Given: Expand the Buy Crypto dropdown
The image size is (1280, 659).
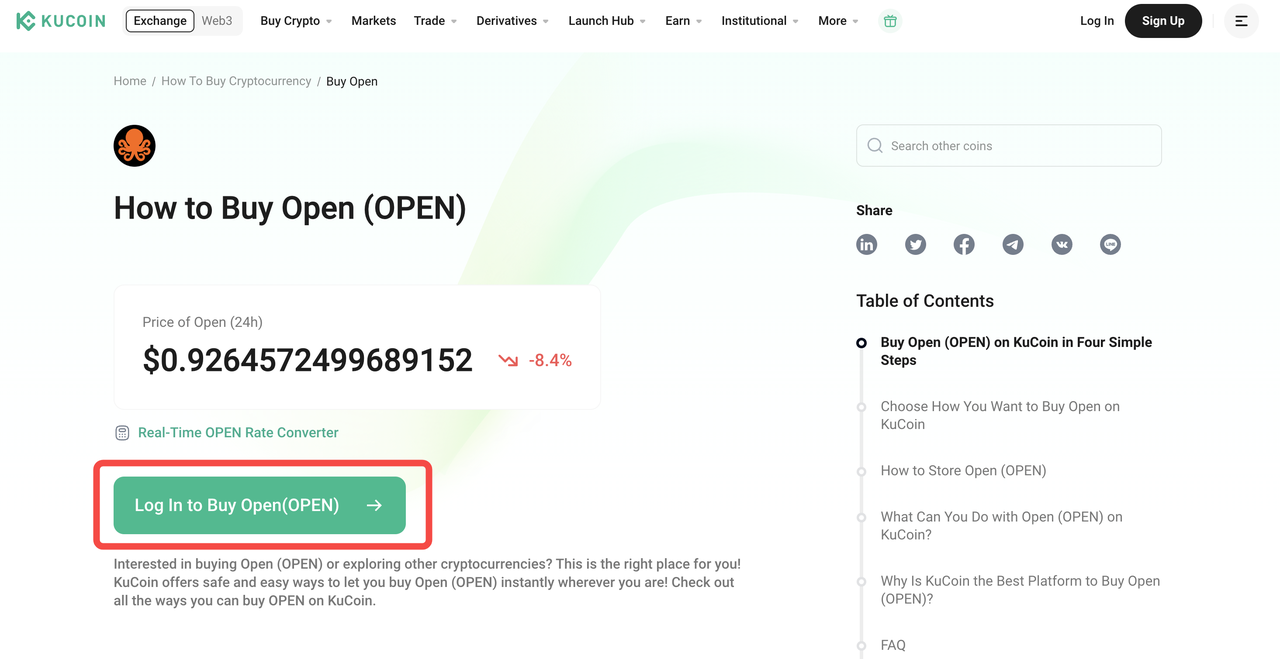Looking at the screenshot, I should click(296, 21).
